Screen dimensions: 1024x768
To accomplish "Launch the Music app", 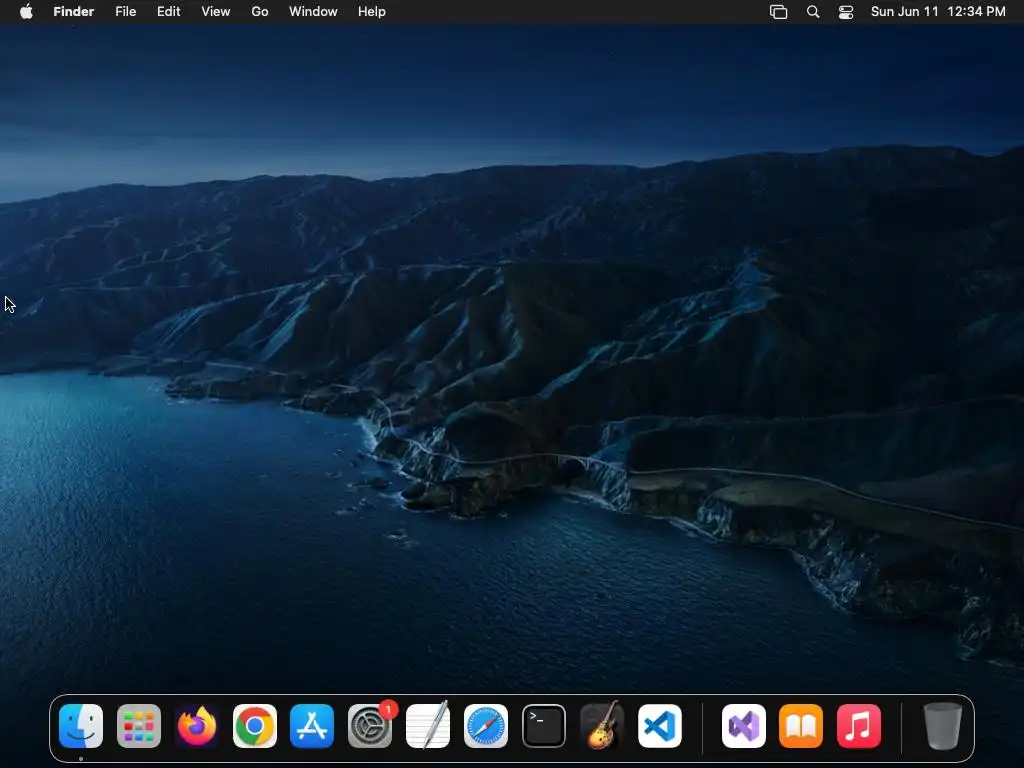I will point(859,726).
